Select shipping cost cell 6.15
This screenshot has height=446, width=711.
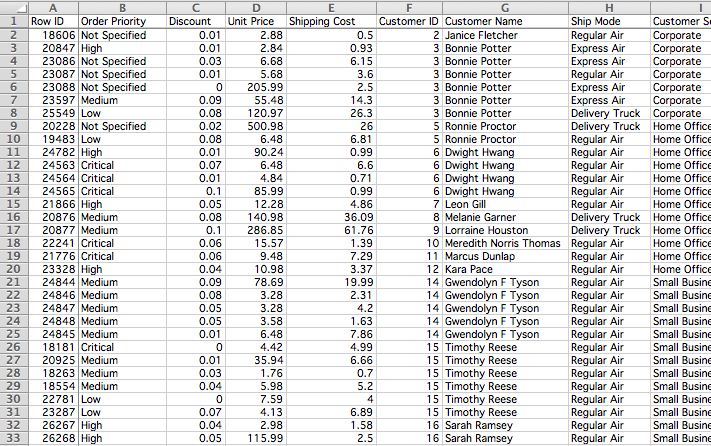coord(331,61)
